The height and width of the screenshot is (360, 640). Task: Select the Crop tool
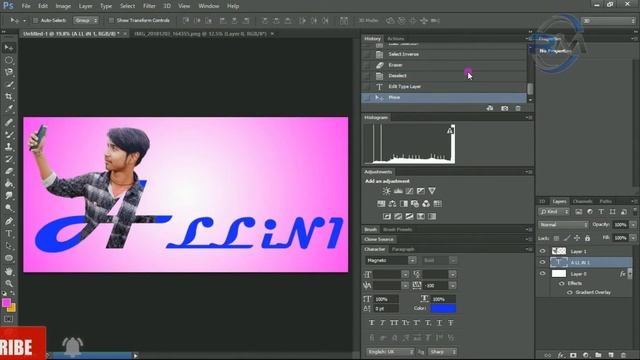click(9, 97)
